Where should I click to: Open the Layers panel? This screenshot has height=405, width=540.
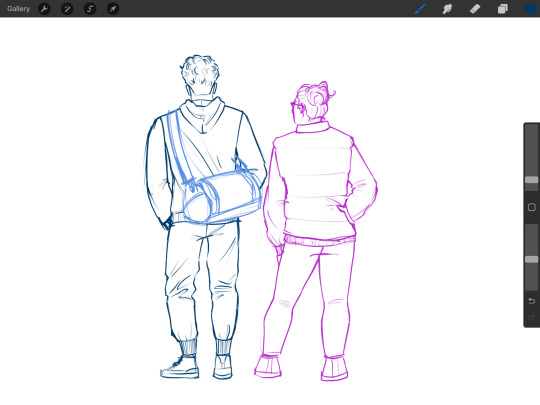point(502,9)
